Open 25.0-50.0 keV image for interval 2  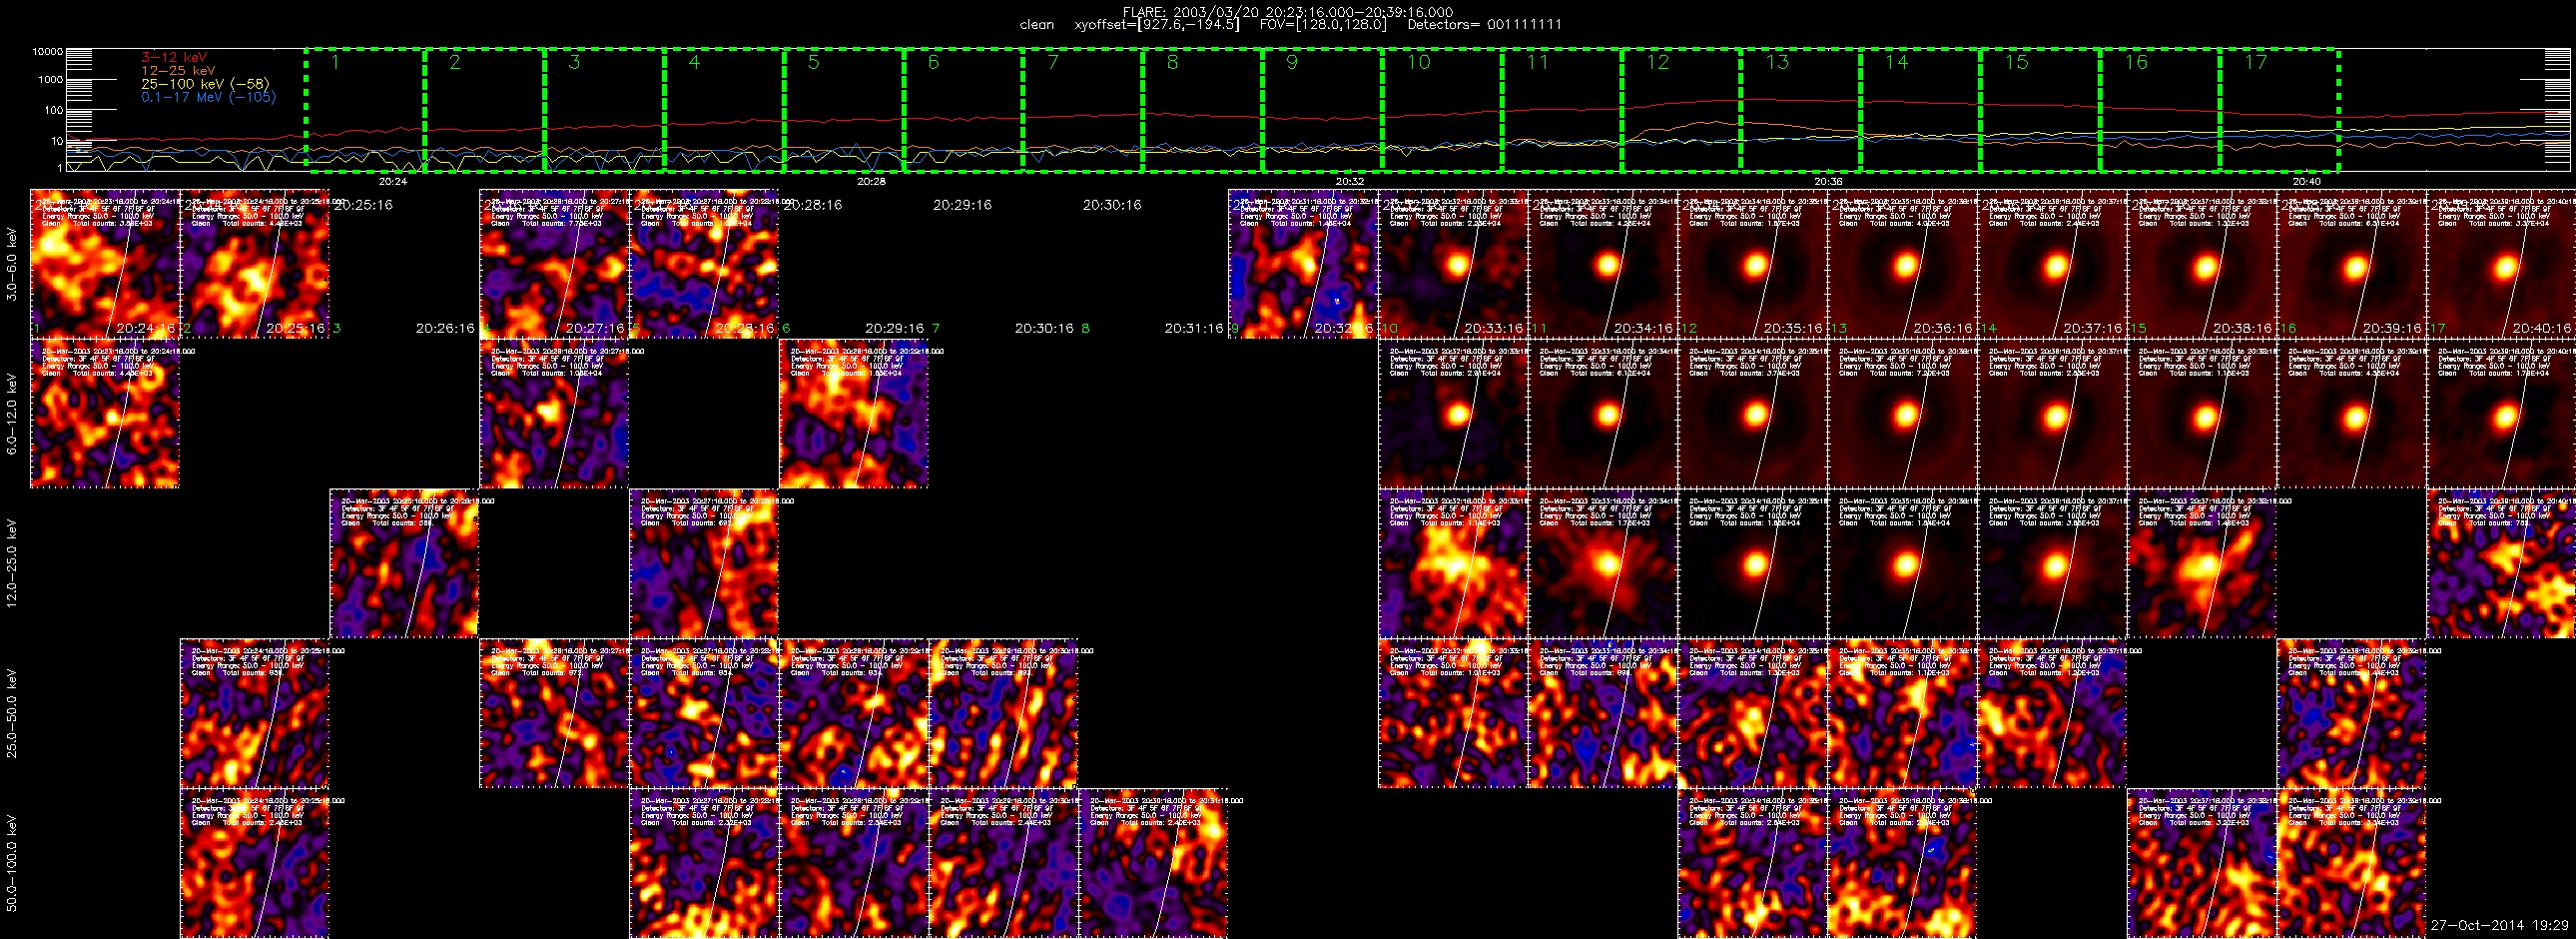coord(255,714)
